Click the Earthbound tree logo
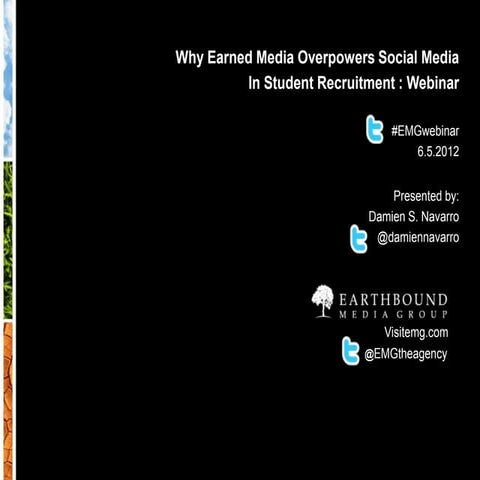This screenshot has height=480, width=480. 322,301
